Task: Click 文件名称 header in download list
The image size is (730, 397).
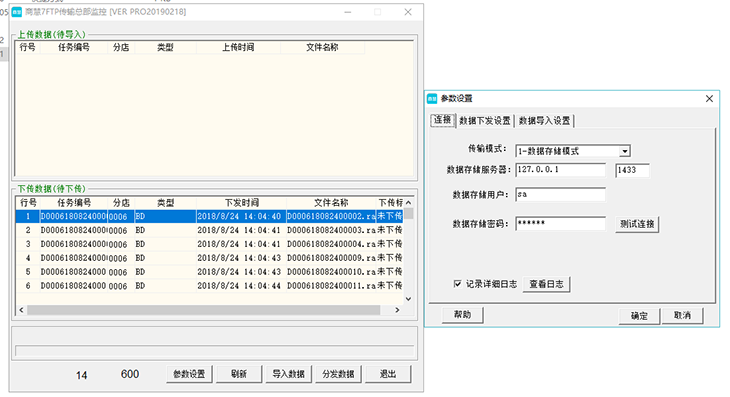Action: pos(331,203)
